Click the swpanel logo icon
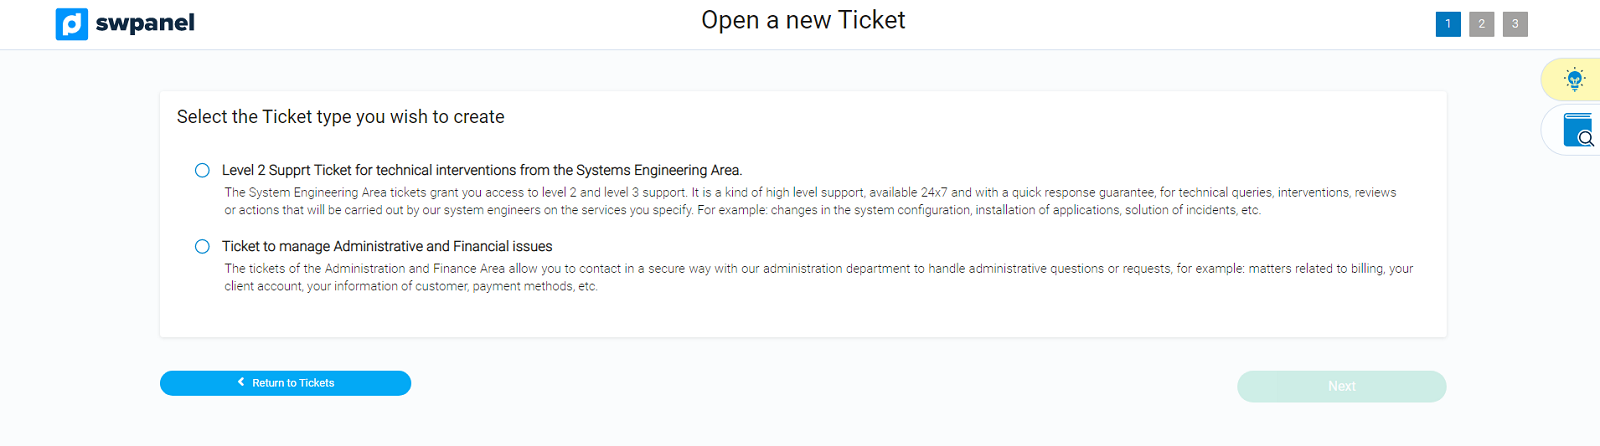The width and height of the screenshot is (1600, 446). 72,23
